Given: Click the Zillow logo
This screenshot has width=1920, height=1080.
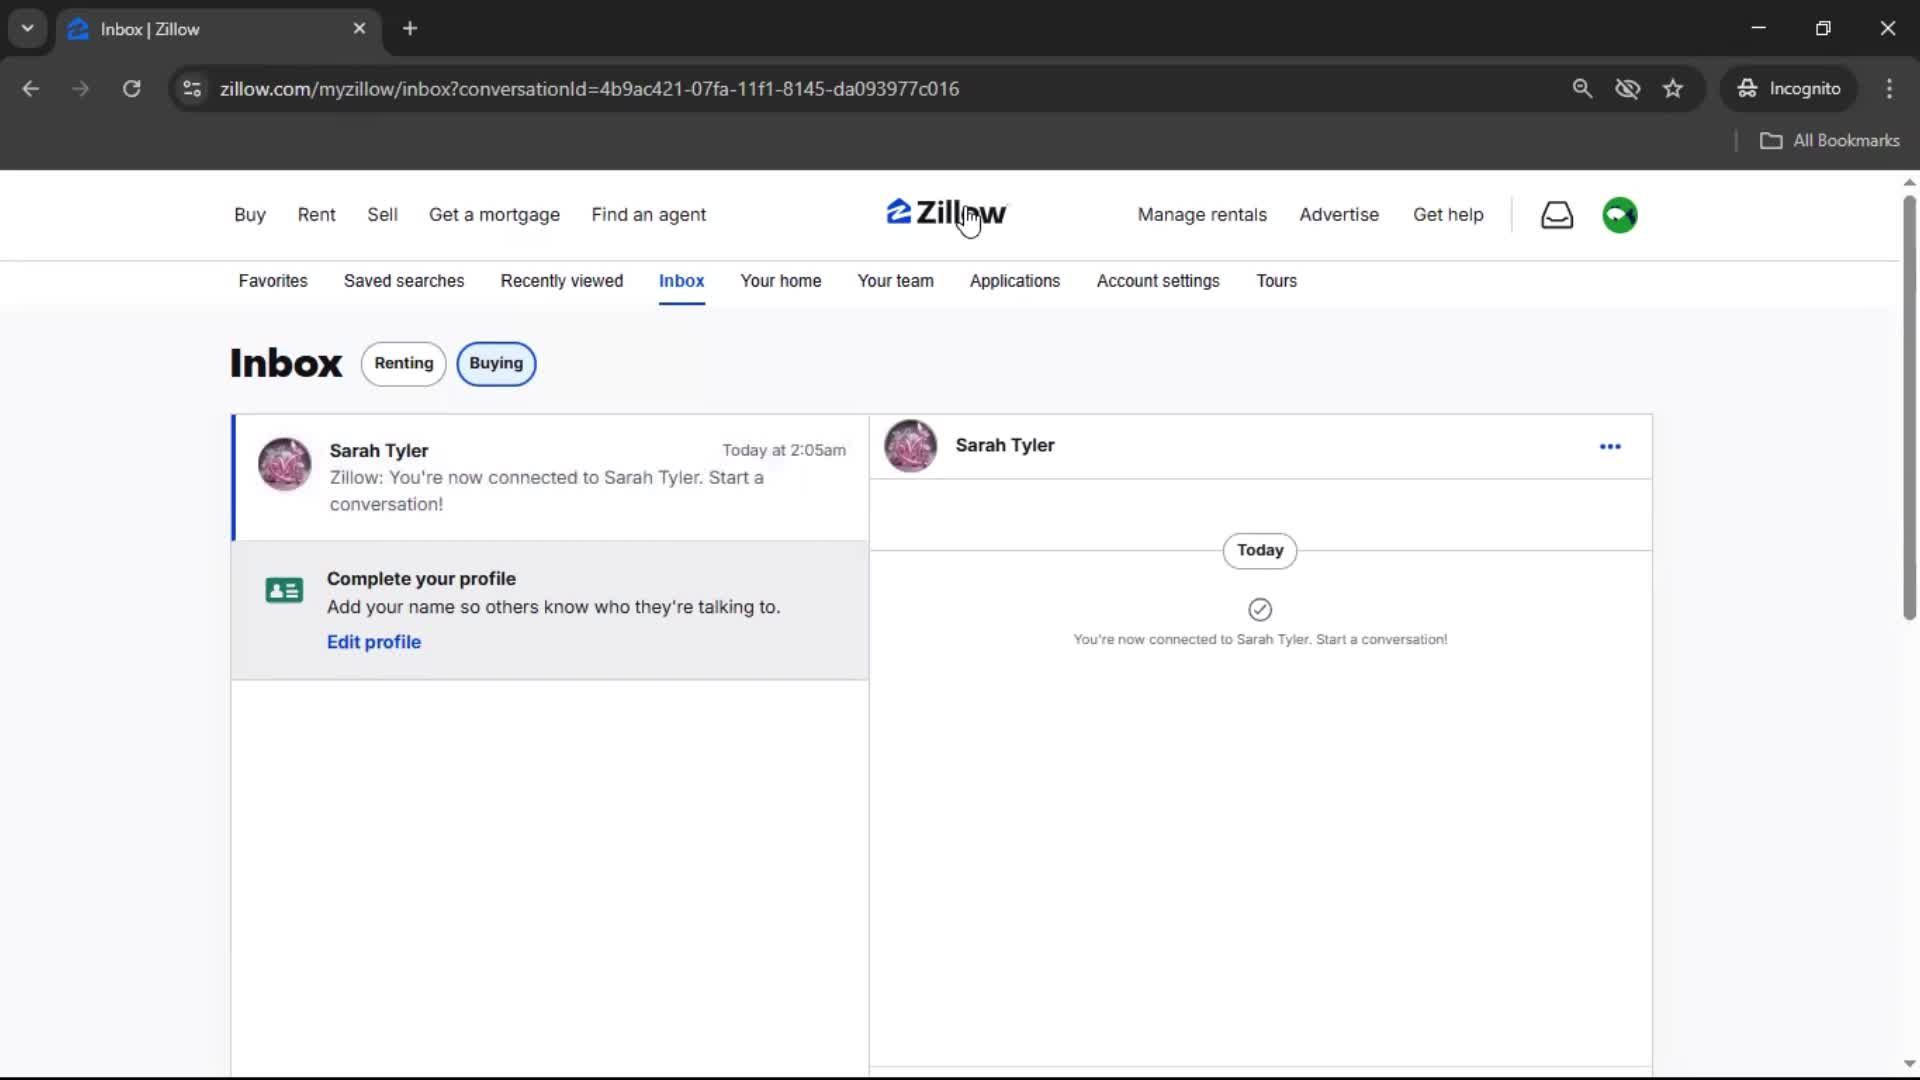Looking at the screenshot, I should (945, 212).
